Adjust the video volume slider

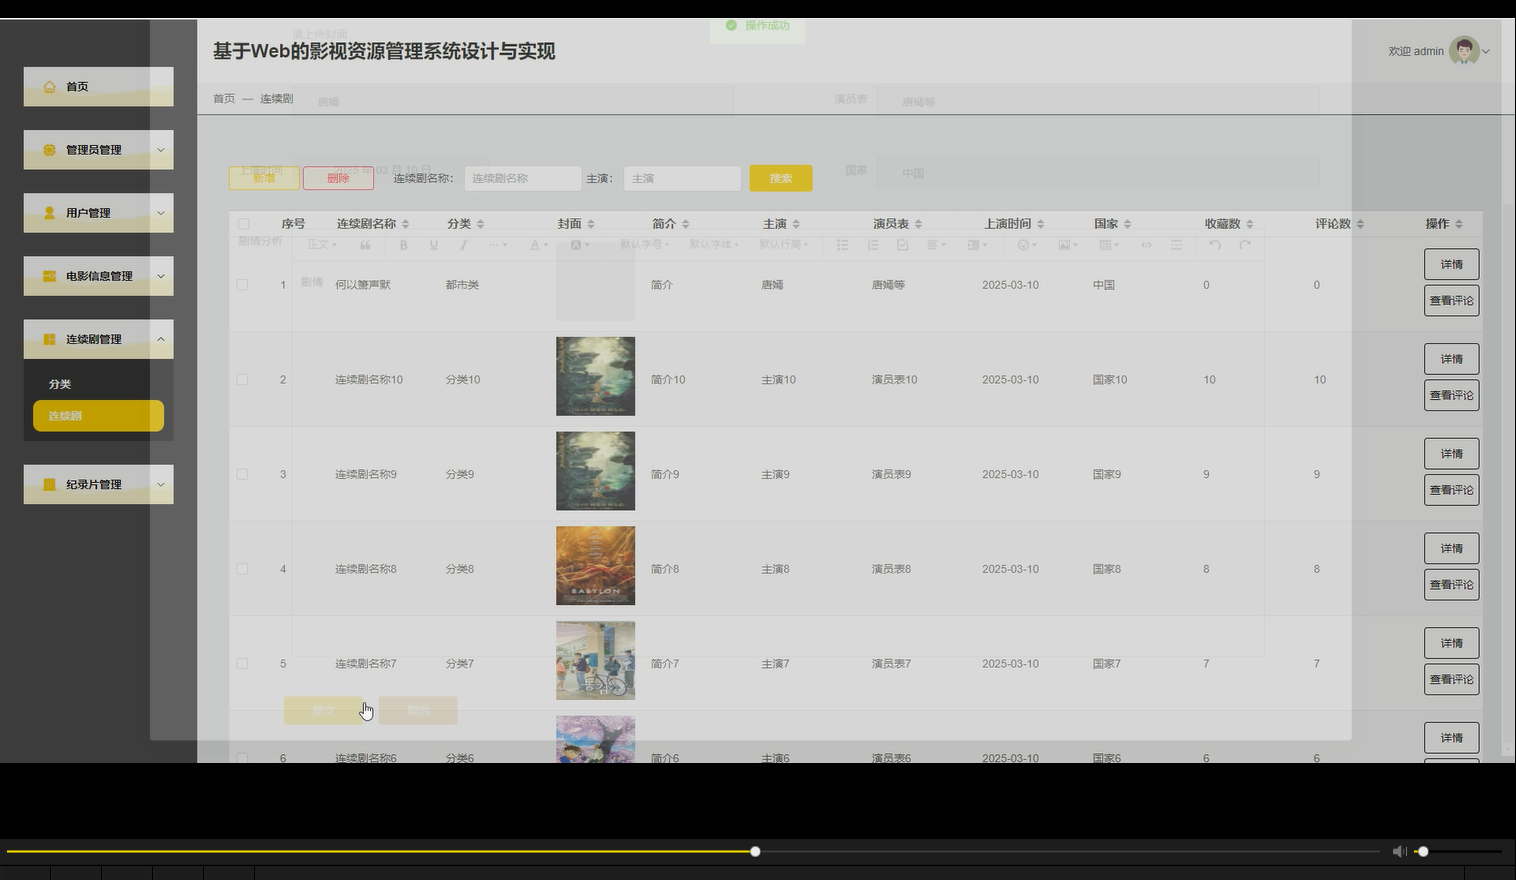(1458, 852)
